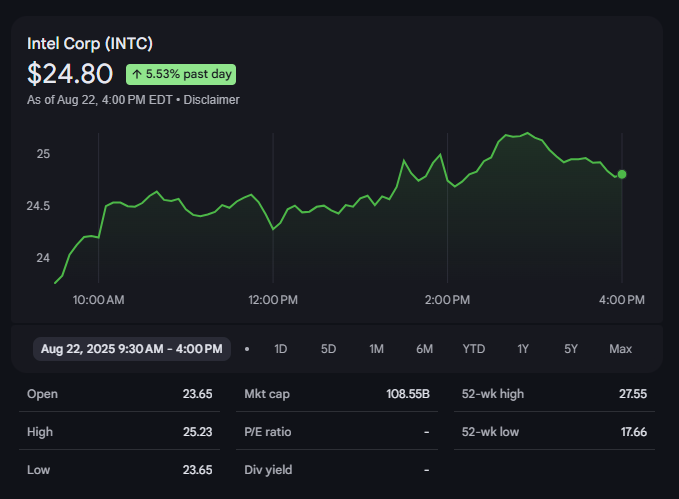Click the As of Aug 22 timestamp text

click(100, 100)
